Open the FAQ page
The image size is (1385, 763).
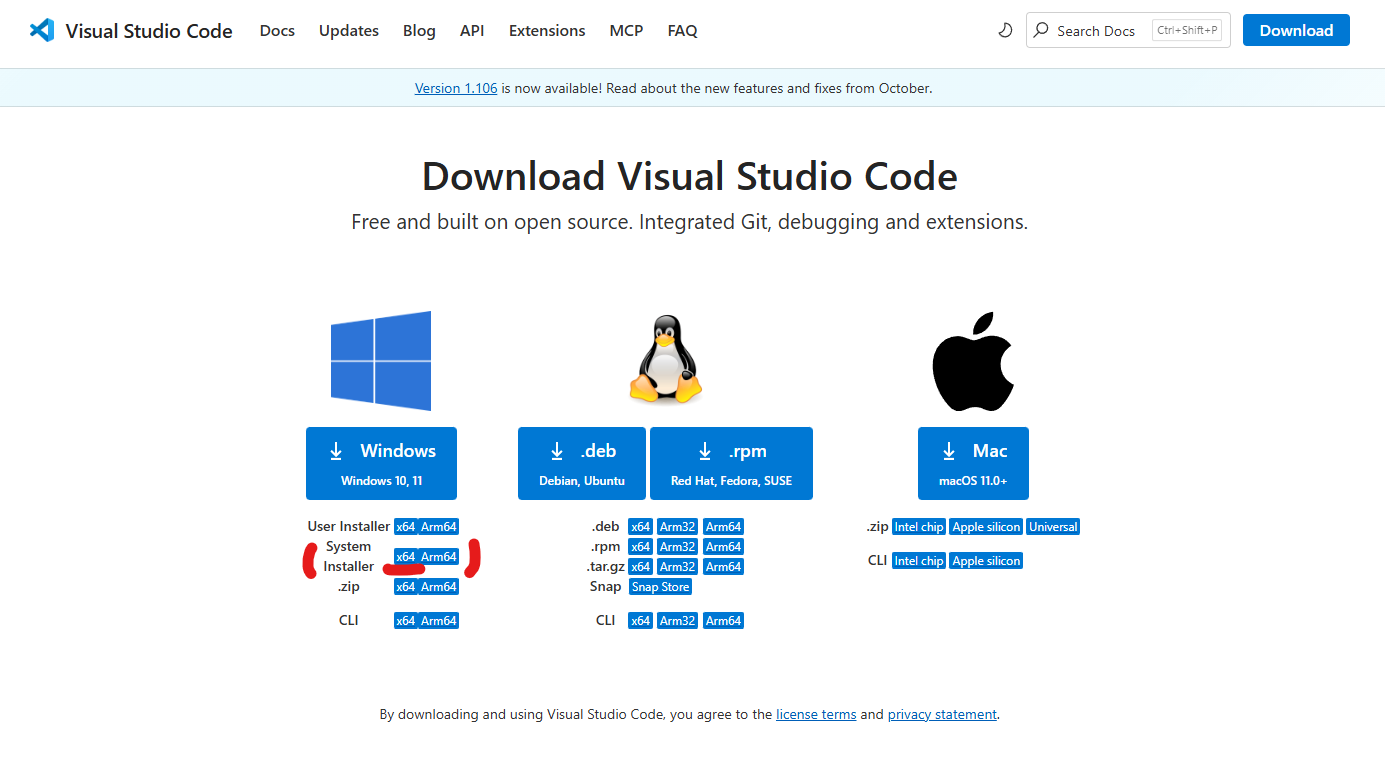682,31
